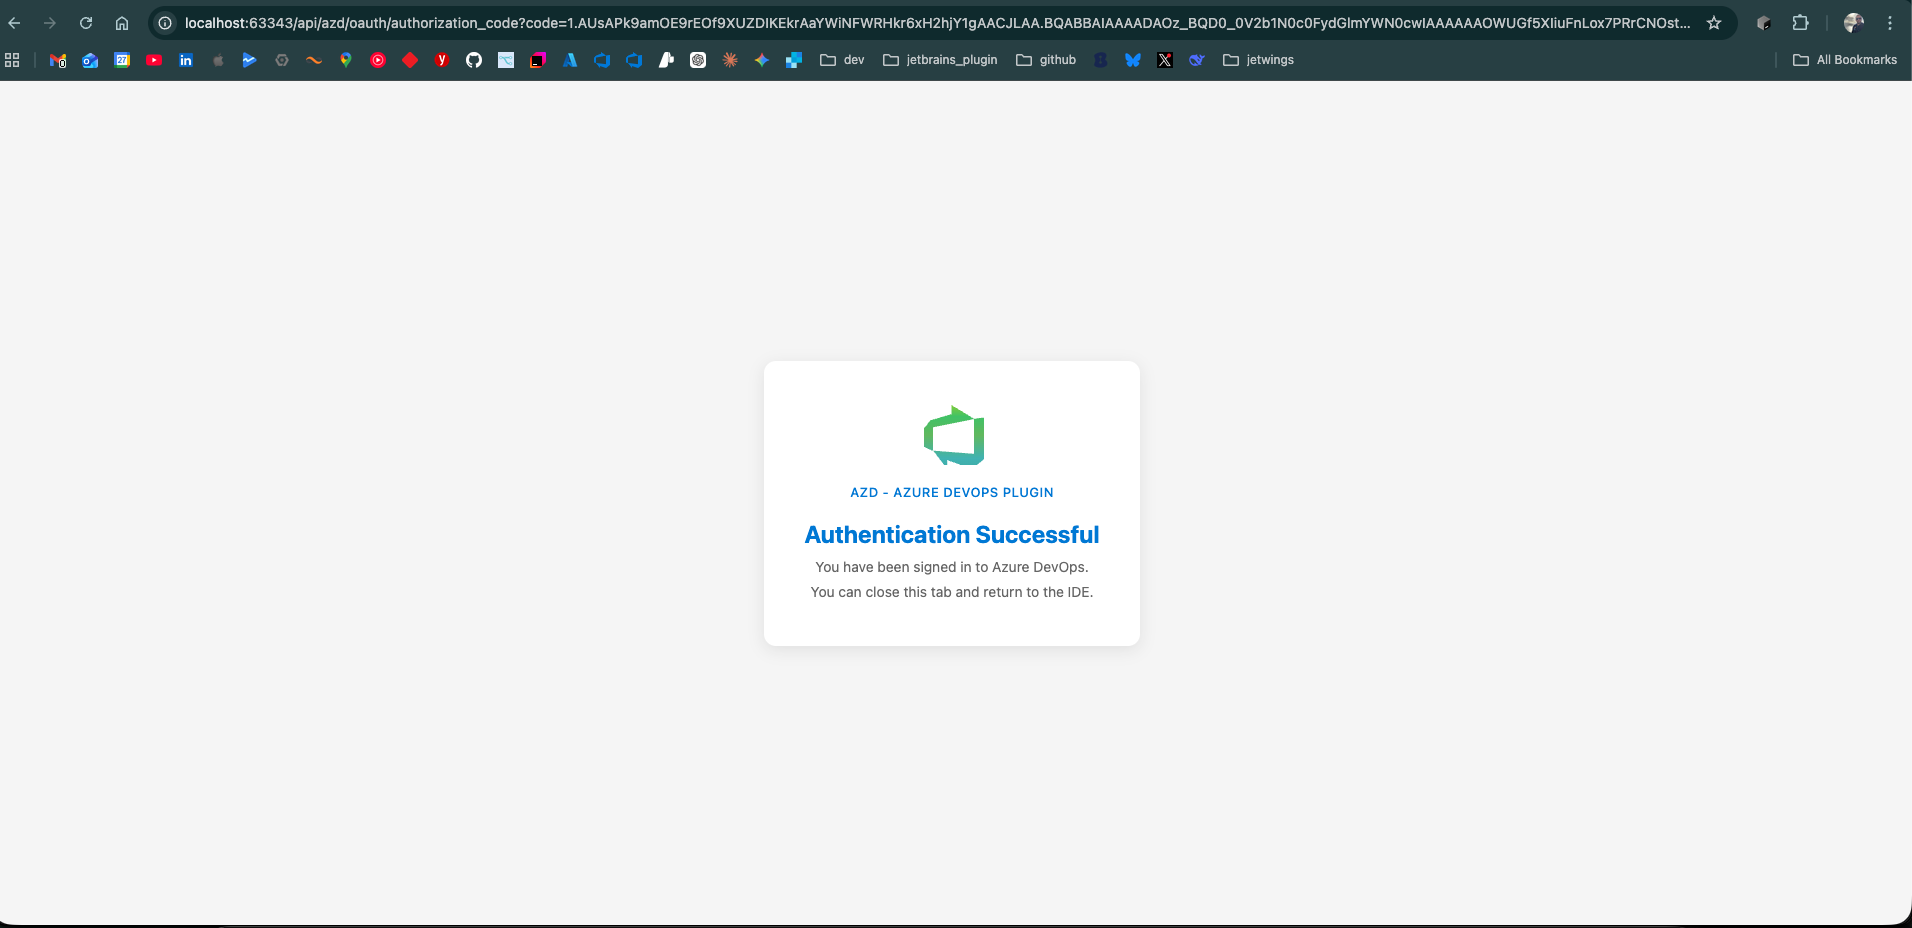The image size is (1912, 928).
Task: Open the extension cube icon beside Extensions
Action: [1764, 23]
